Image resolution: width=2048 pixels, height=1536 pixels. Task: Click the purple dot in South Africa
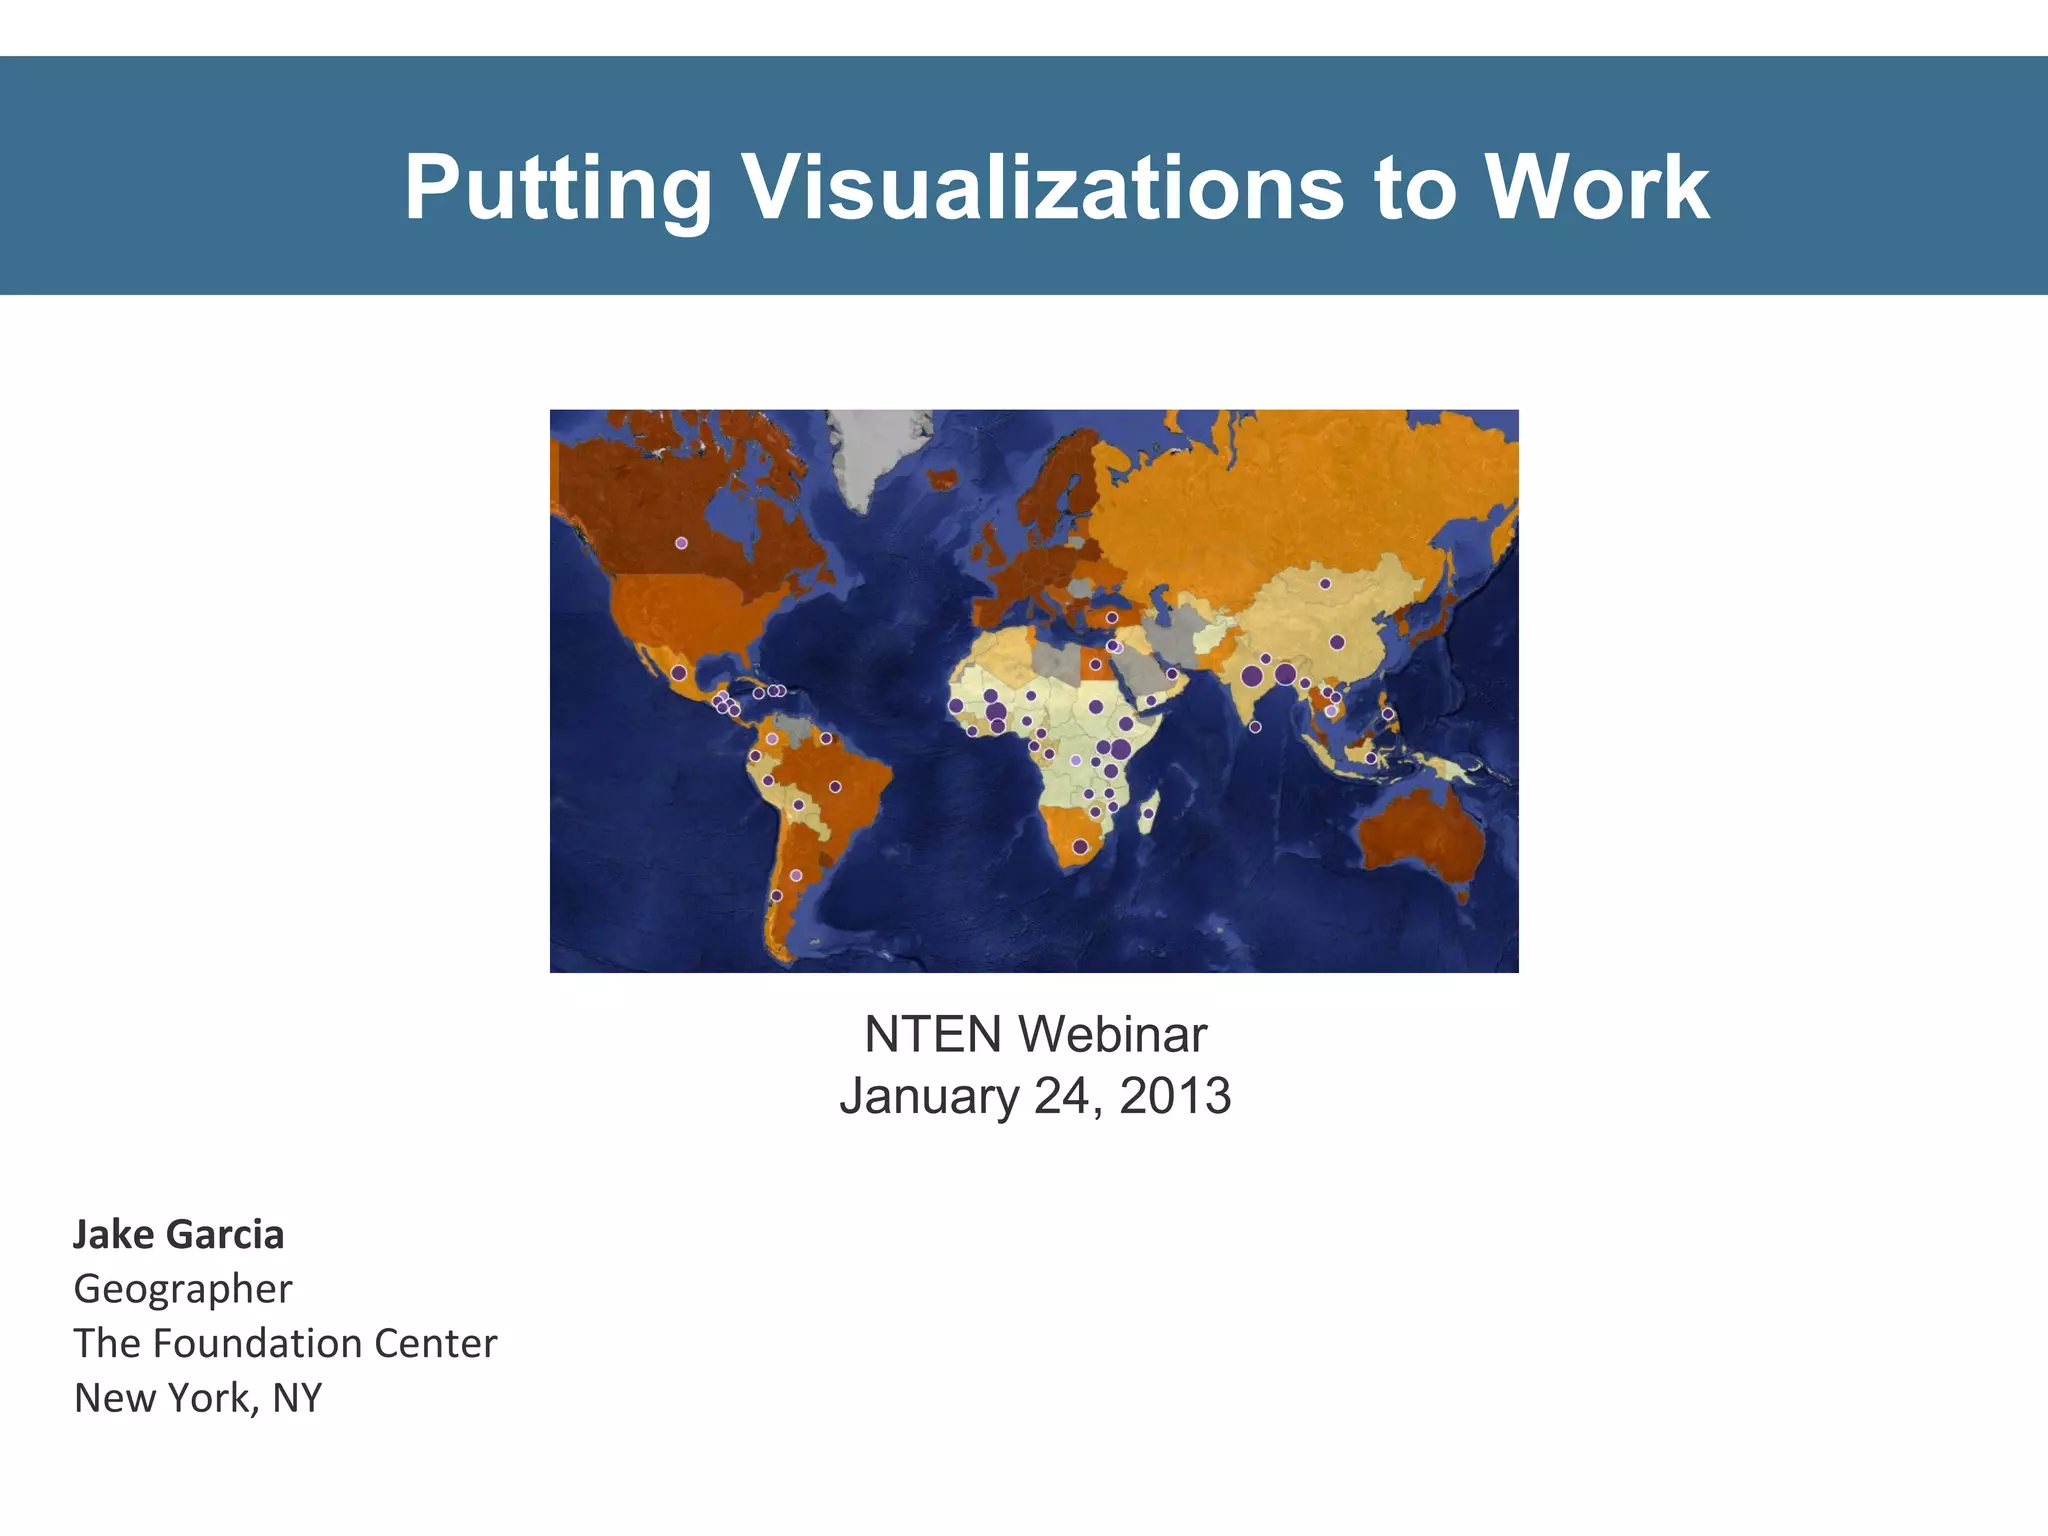[1080, 846]
